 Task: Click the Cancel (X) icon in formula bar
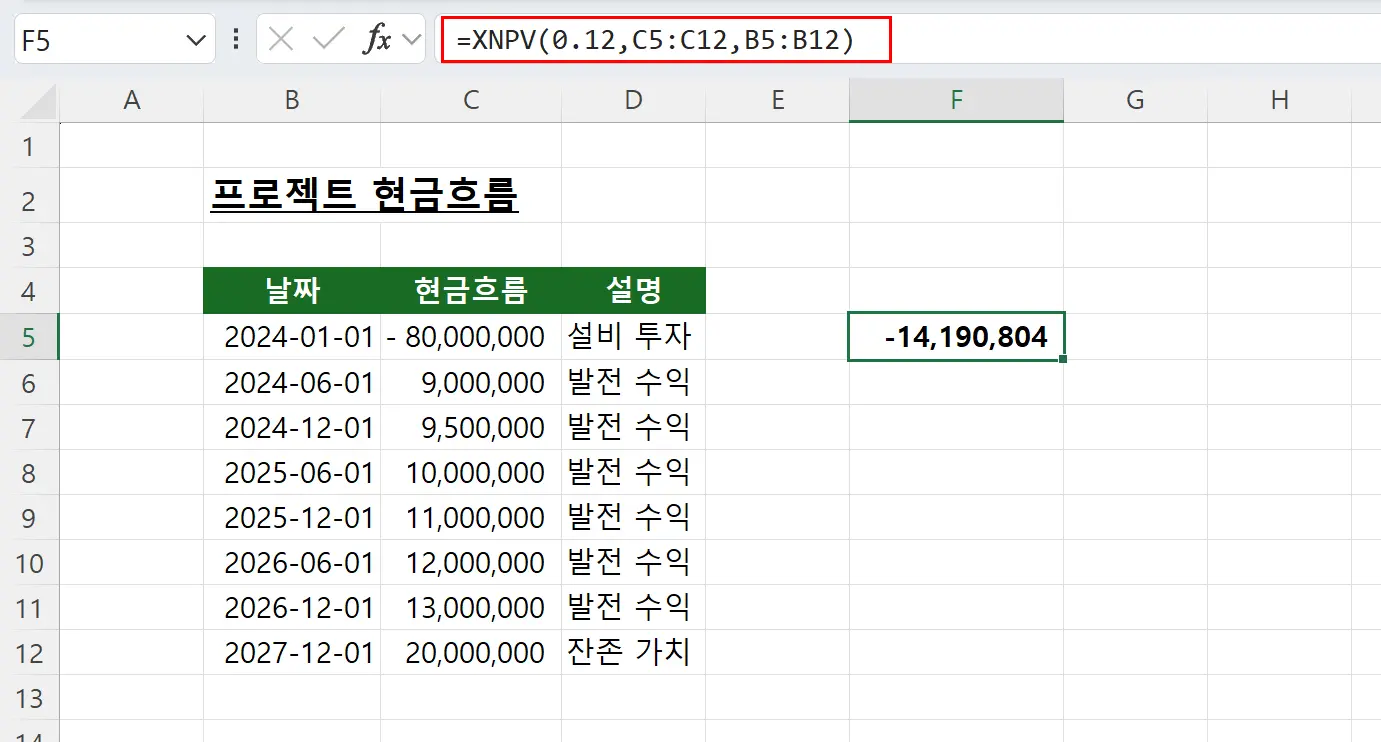pyautogui.click(x=283, y=39)
